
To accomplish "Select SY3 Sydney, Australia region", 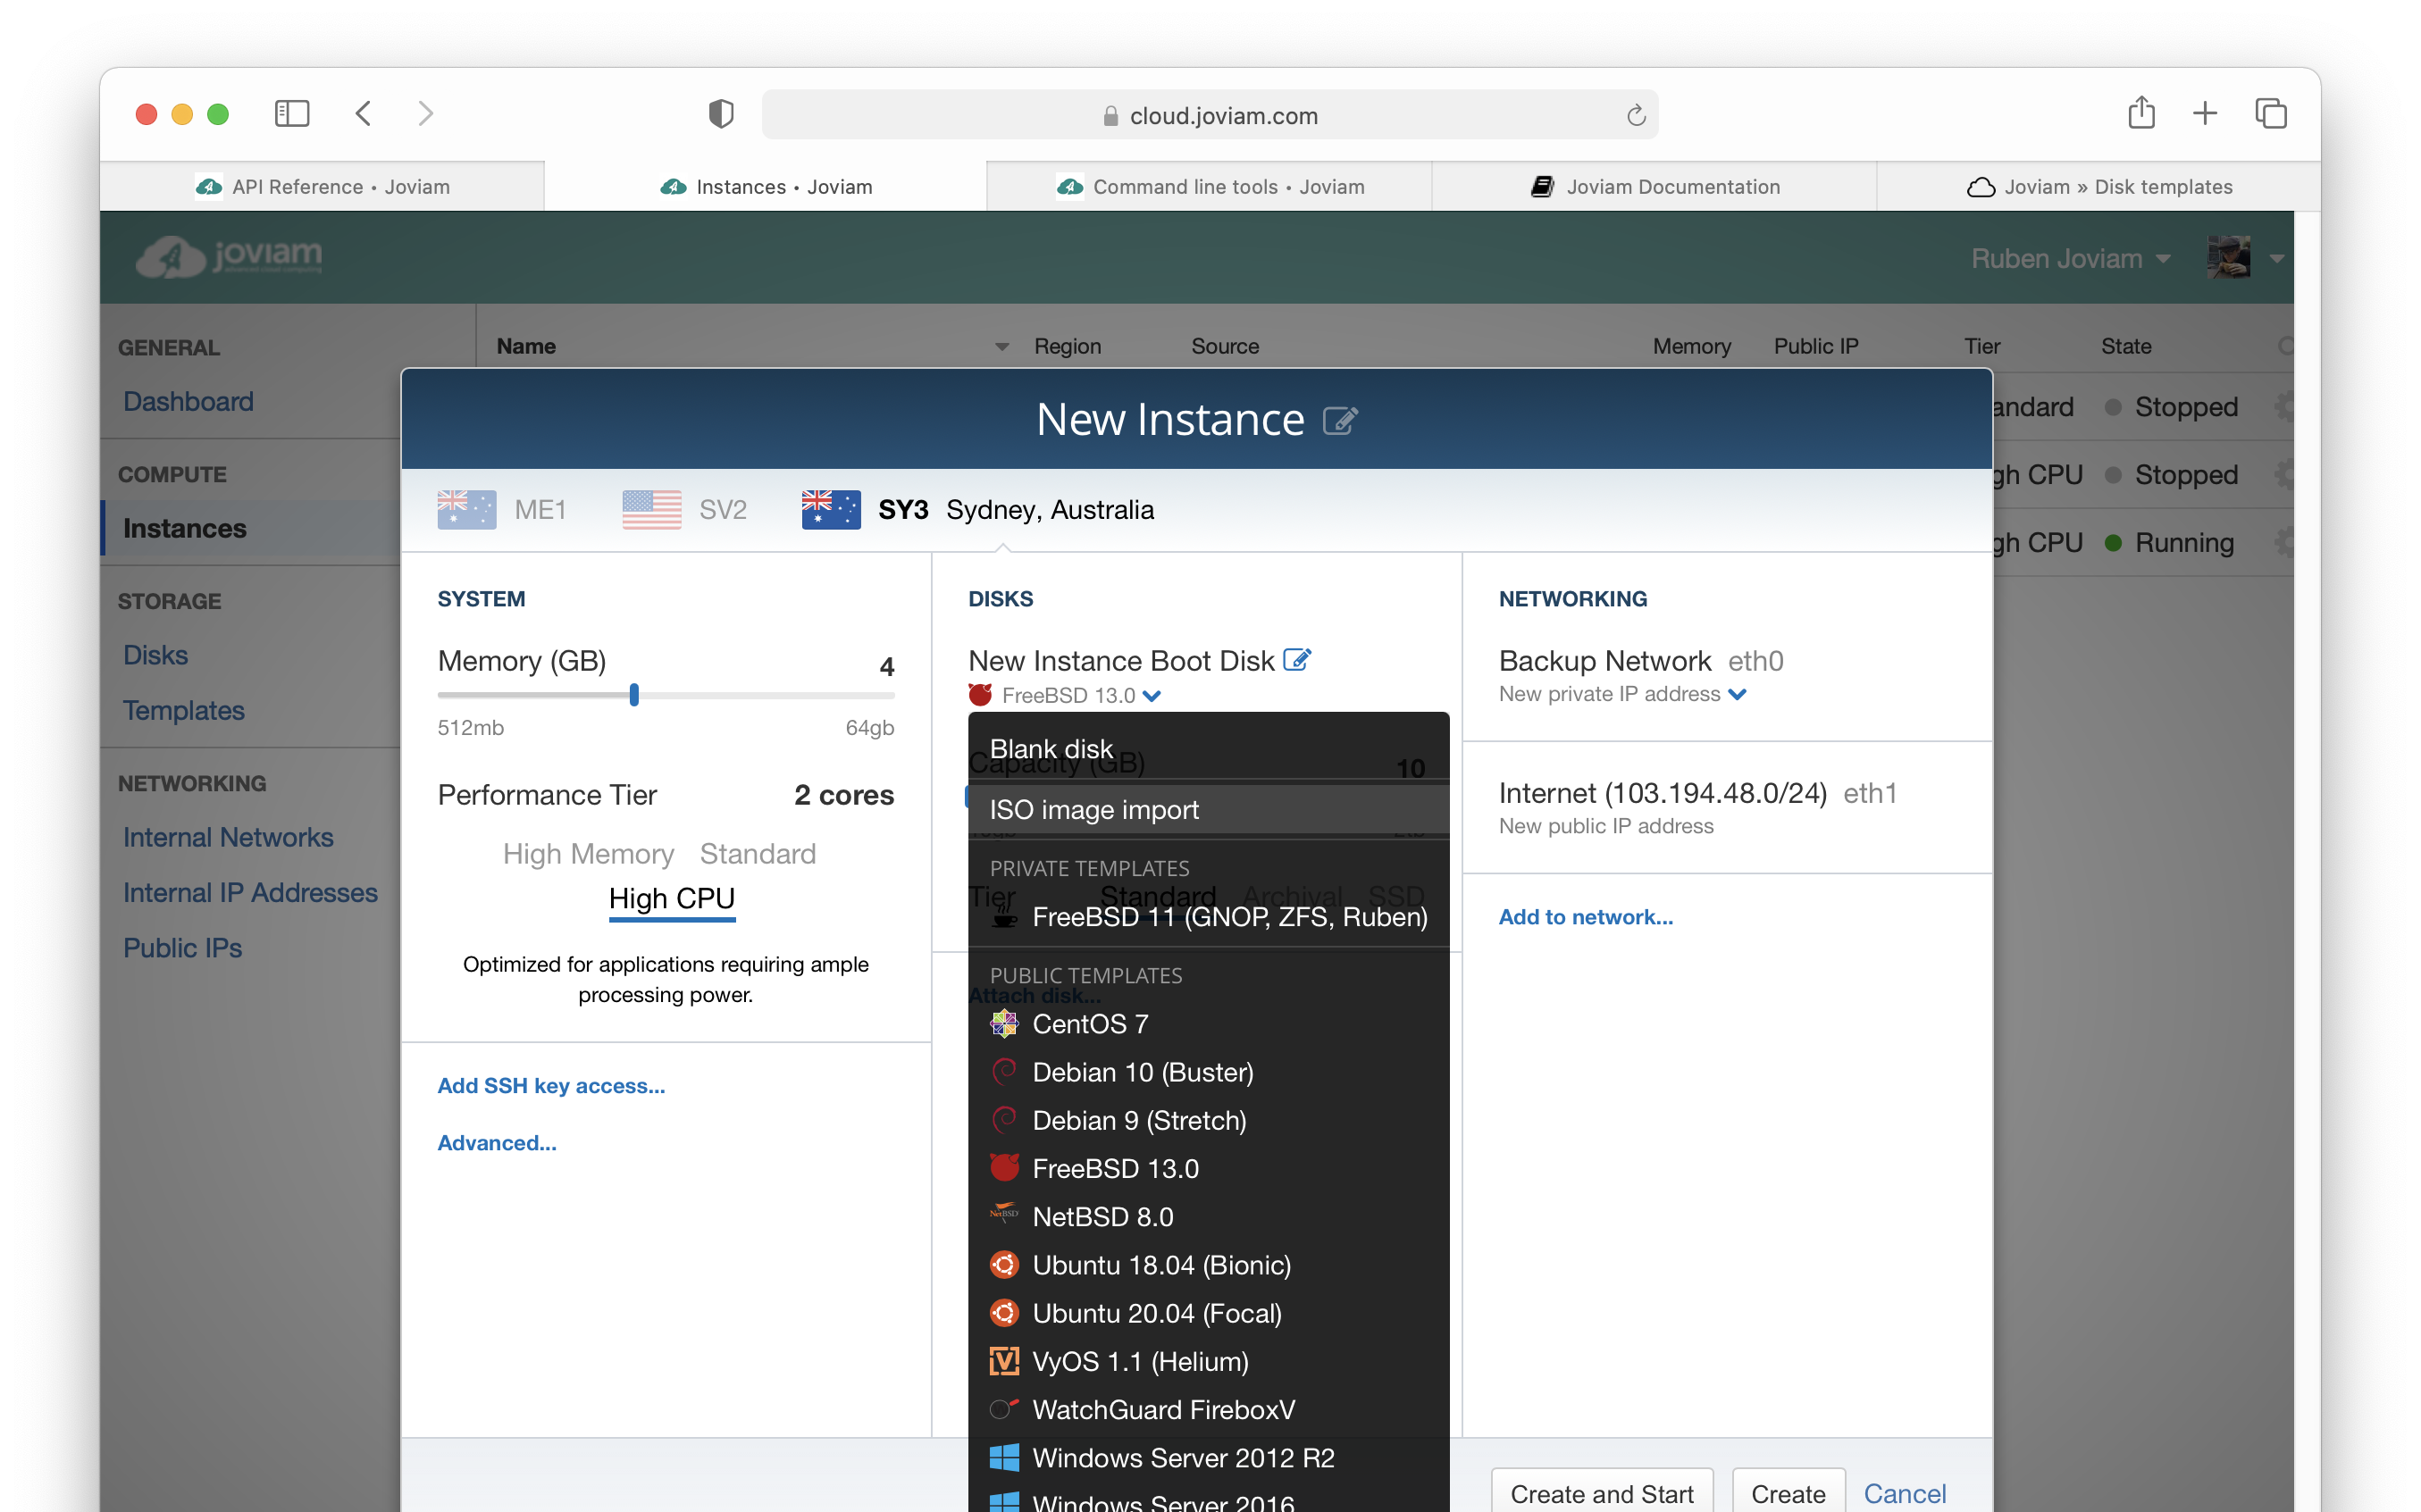I will point(1016,510).
